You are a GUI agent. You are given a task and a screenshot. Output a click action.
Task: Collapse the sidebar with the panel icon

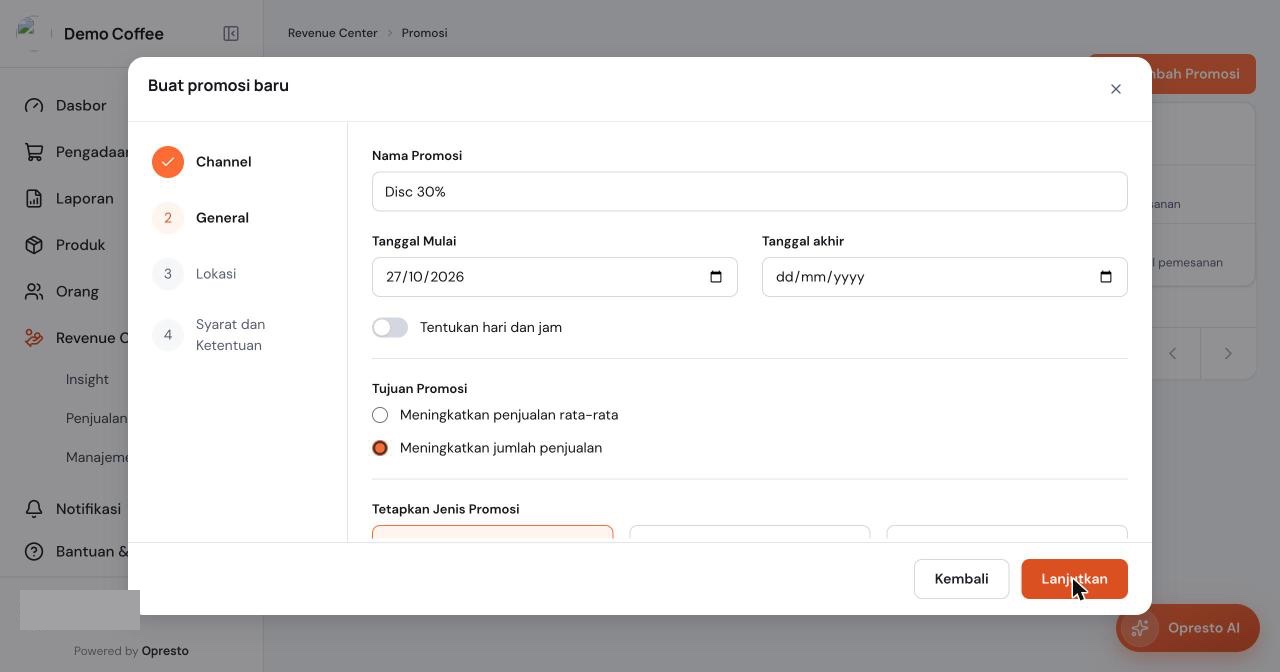point(231,34)
